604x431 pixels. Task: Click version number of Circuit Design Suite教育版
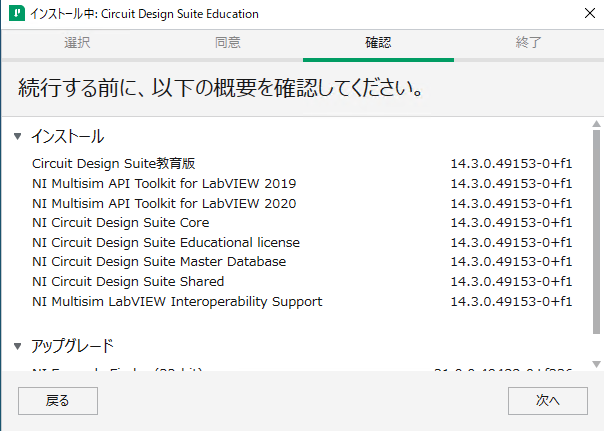tap(512, 164)
